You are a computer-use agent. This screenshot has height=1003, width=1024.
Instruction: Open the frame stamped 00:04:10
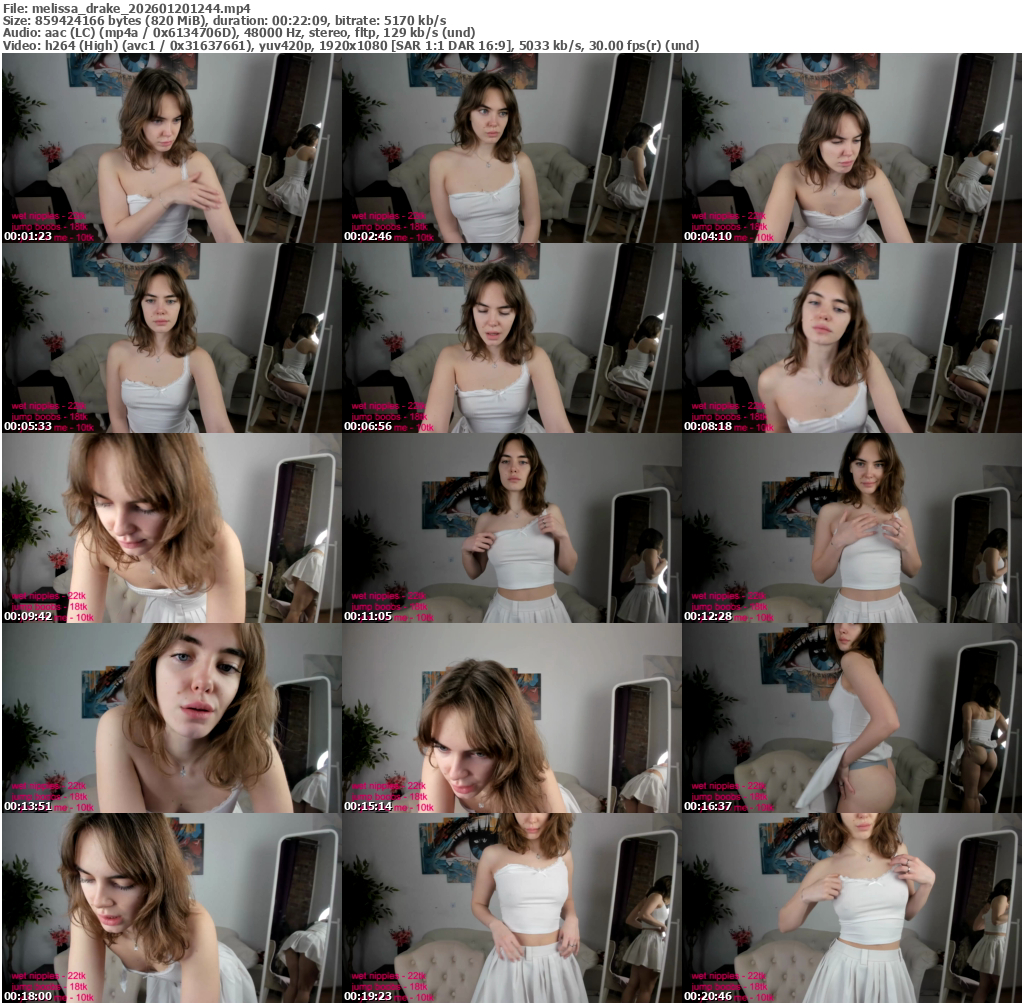click(852, 148)
